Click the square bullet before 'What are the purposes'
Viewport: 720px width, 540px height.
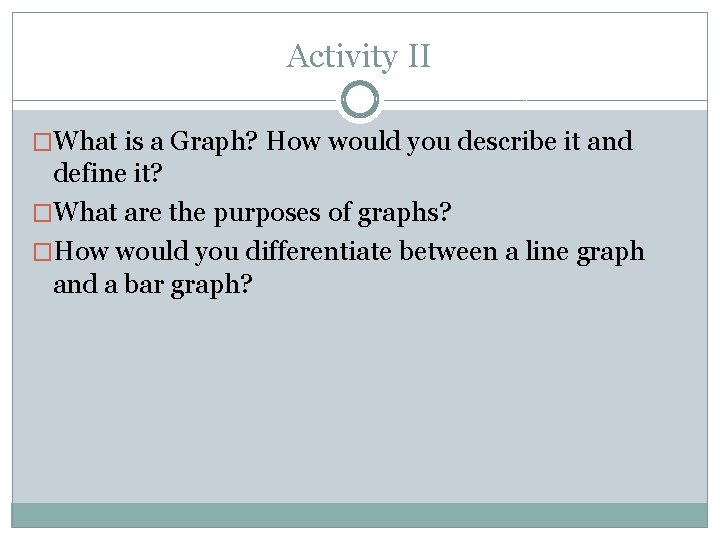coord(42,213)
